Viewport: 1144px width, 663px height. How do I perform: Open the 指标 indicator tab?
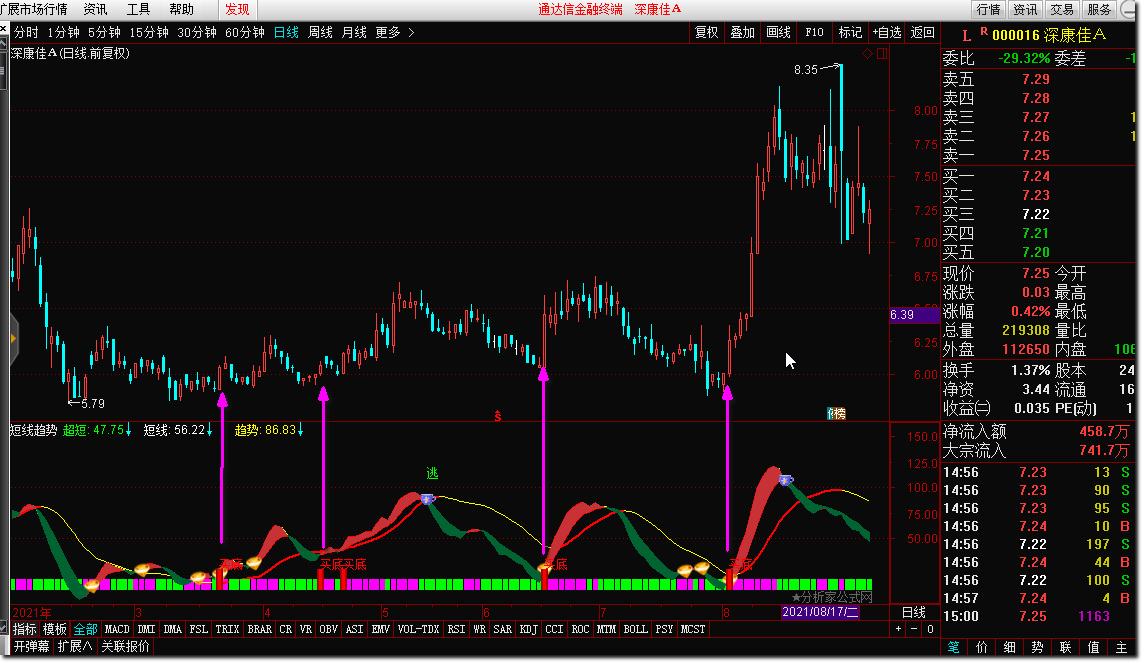25,629
